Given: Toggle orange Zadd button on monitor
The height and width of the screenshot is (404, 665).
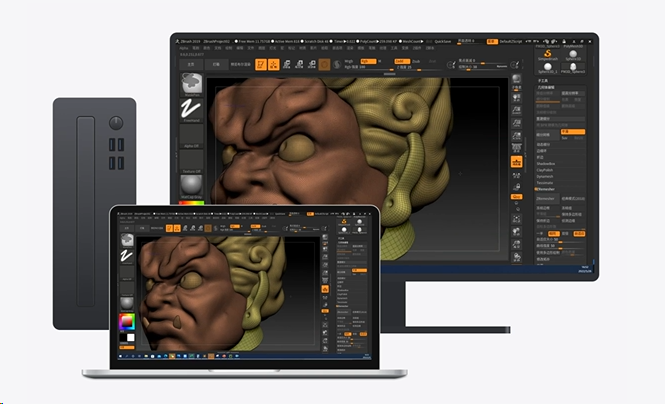Looking at the screenshot, I should point(402,61).
